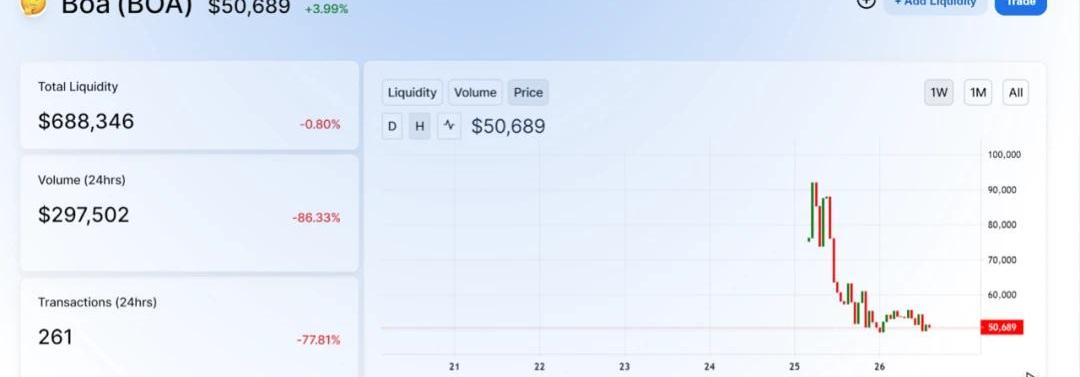Select the Price chart tab
The image size is (1080, 377).
pyautogui.click(x=528, y=92)
